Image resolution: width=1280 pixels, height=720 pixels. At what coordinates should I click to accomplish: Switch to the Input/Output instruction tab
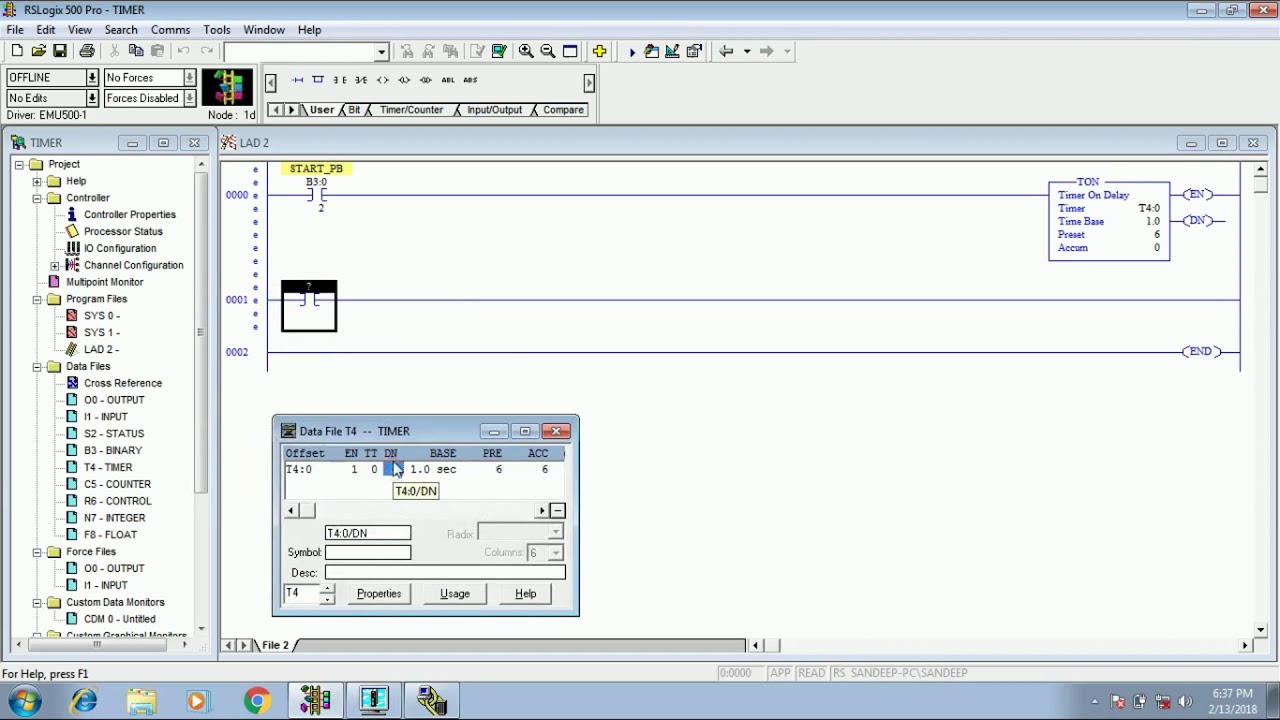pyautogui.click(x=494, y=110)
